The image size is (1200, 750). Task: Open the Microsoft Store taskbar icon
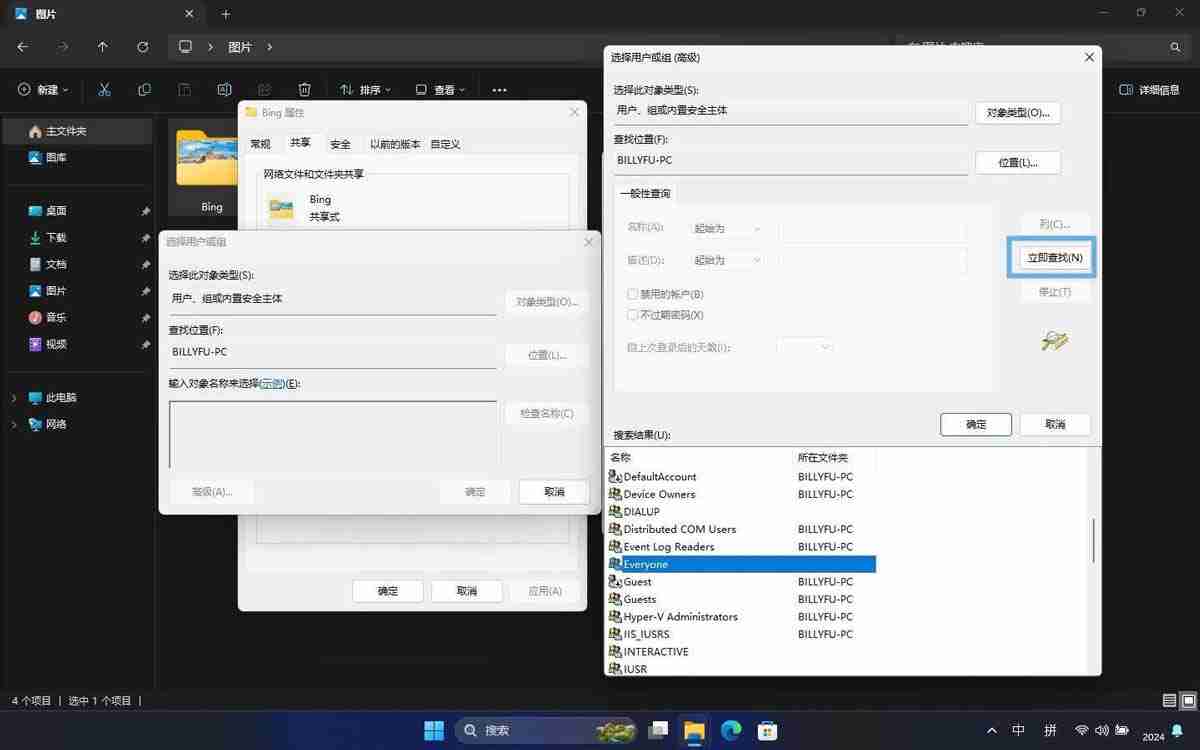(766, 730)
